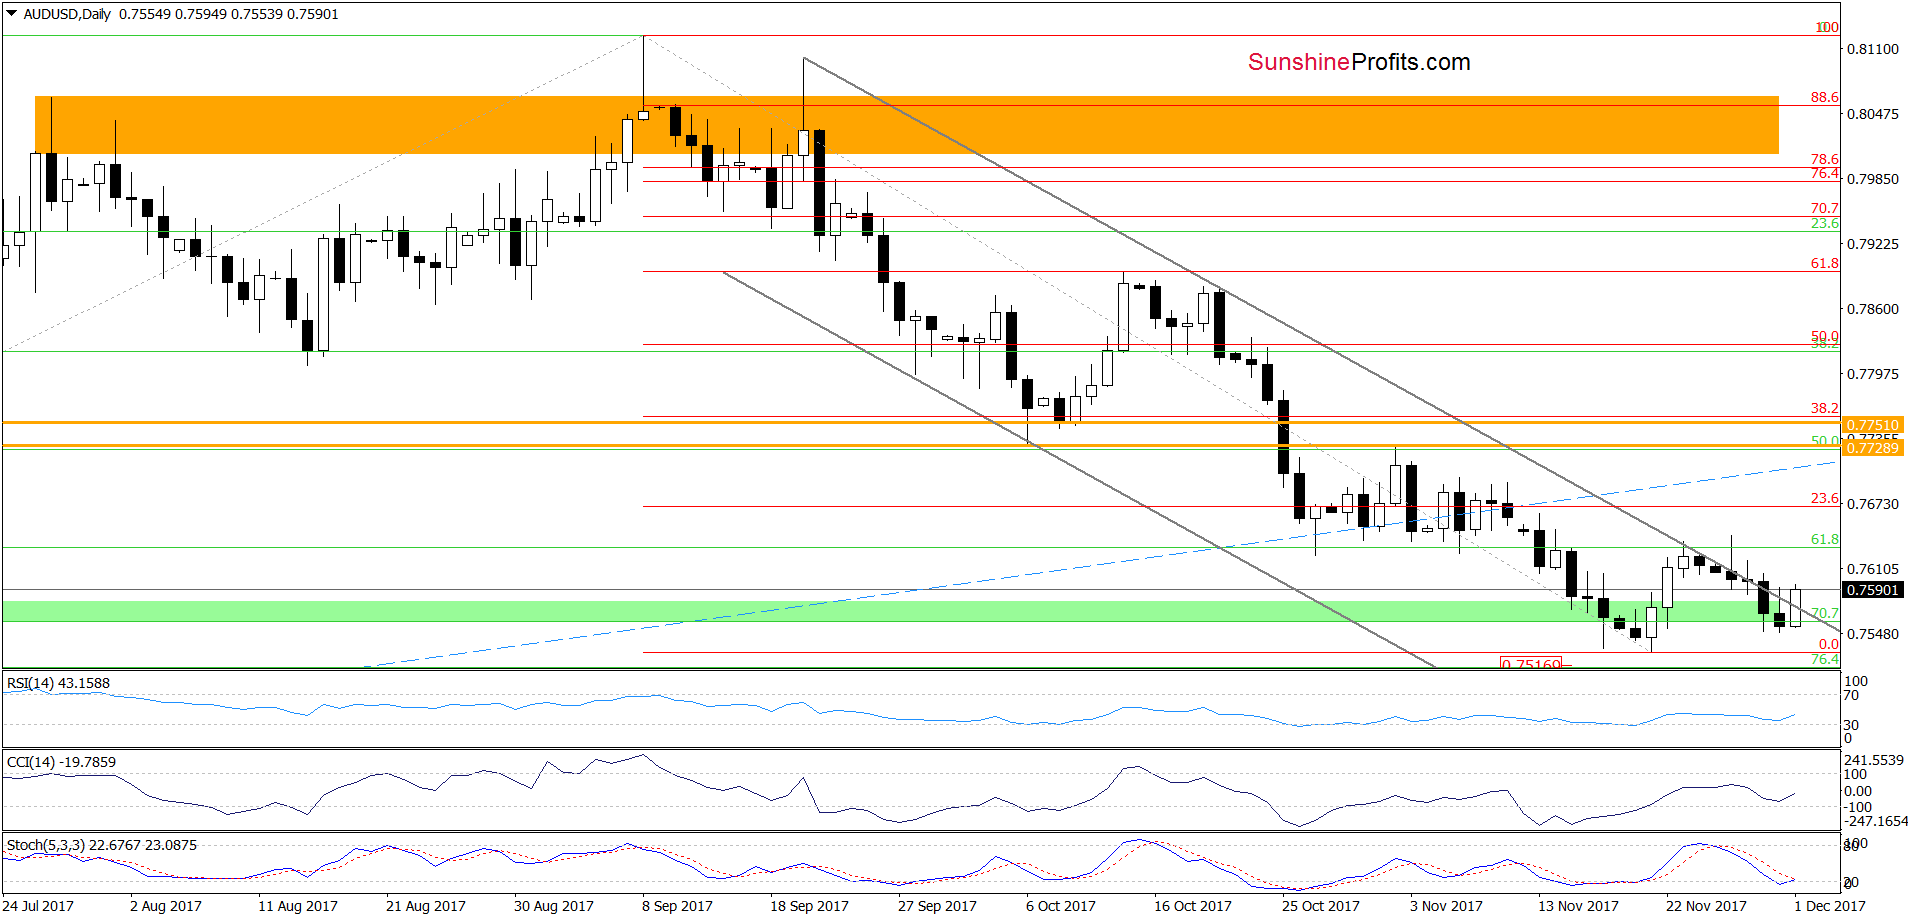Click the 30 Aug 2017 date label

click(554, 906)
